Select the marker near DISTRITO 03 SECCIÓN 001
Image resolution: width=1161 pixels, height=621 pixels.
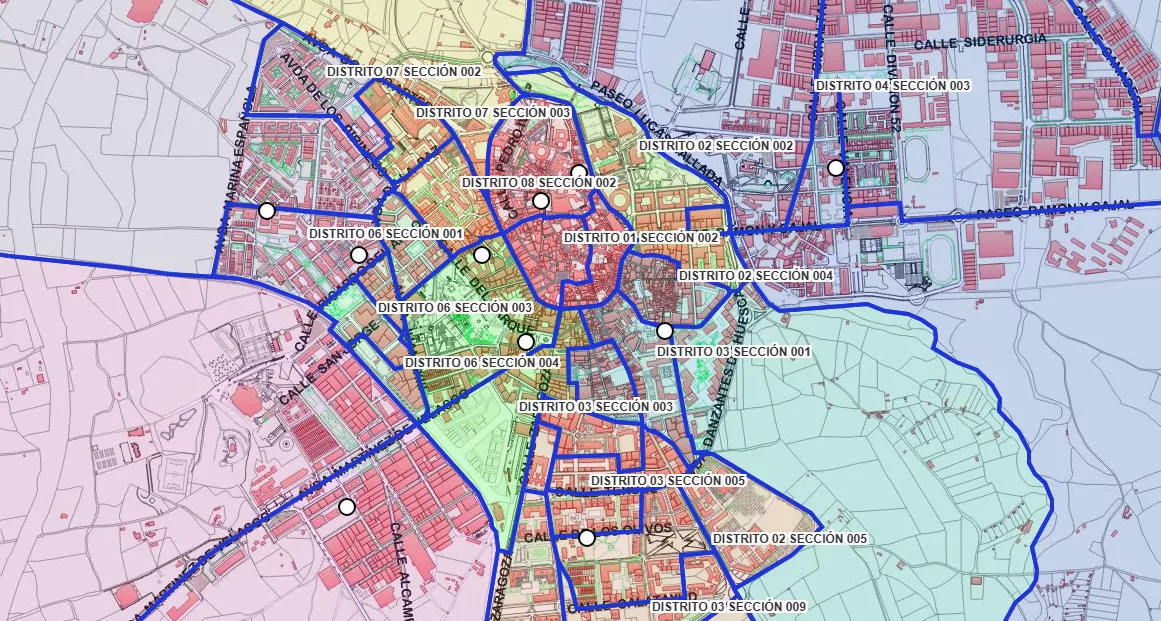(x=663, y=330)
